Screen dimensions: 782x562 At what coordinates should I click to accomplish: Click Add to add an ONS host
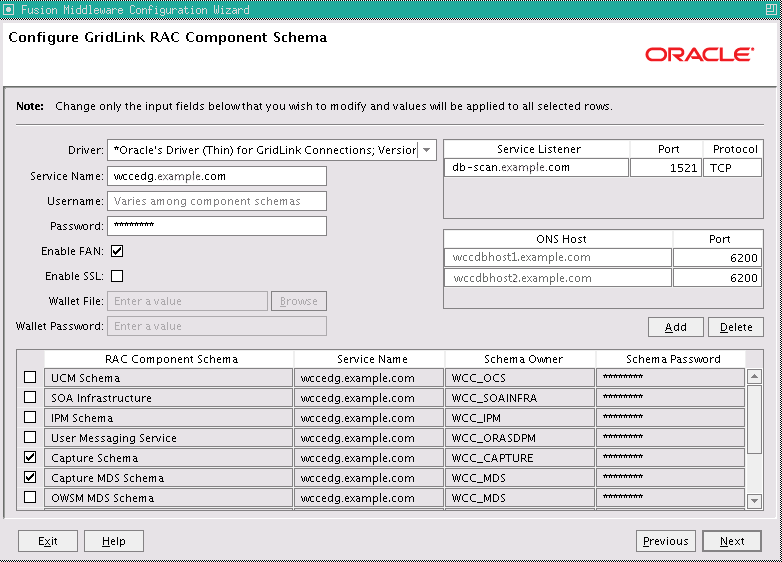676,327
